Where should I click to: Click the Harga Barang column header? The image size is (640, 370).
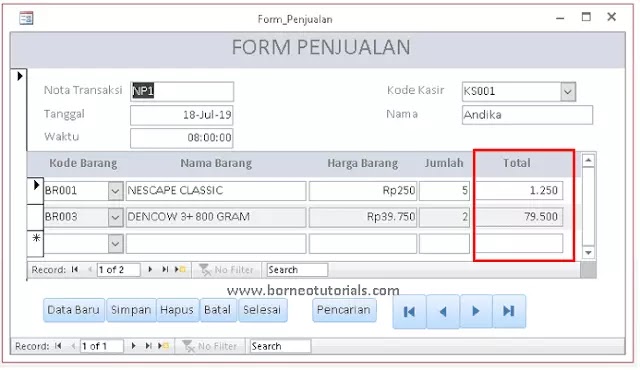tap(362, 163)
